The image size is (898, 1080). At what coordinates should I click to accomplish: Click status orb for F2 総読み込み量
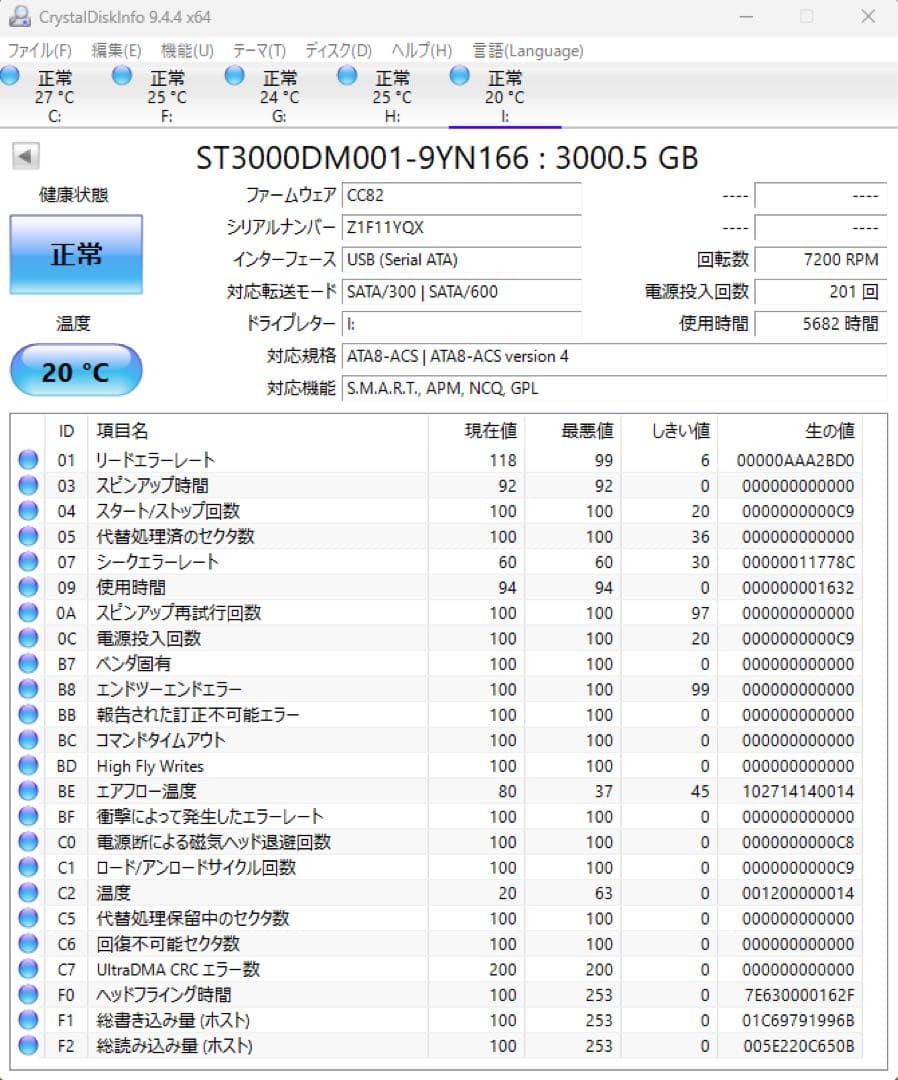click(28, 1046)
